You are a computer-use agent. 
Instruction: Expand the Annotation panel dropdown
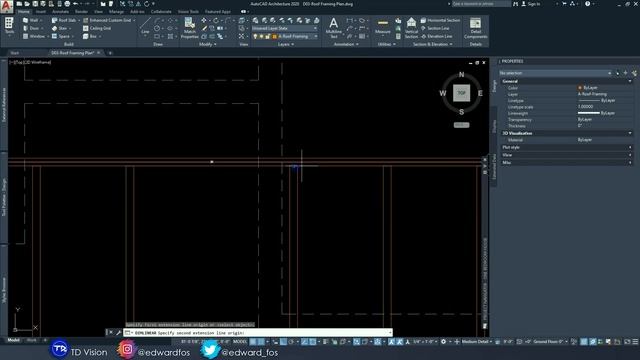pos(346,44)
